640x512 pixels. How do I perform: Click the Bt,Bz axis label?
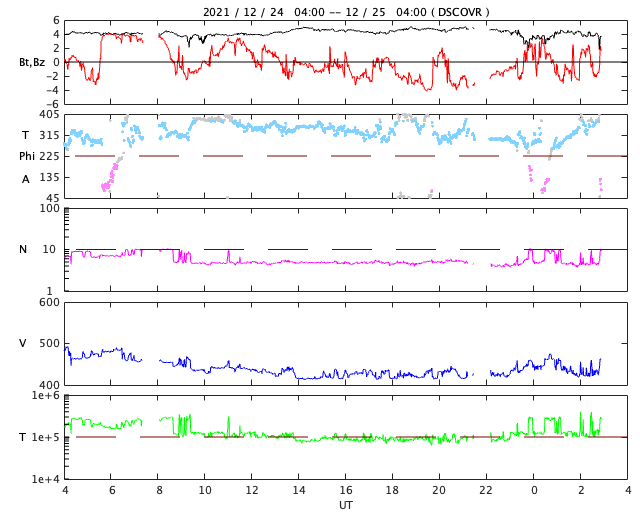(32, 62)
